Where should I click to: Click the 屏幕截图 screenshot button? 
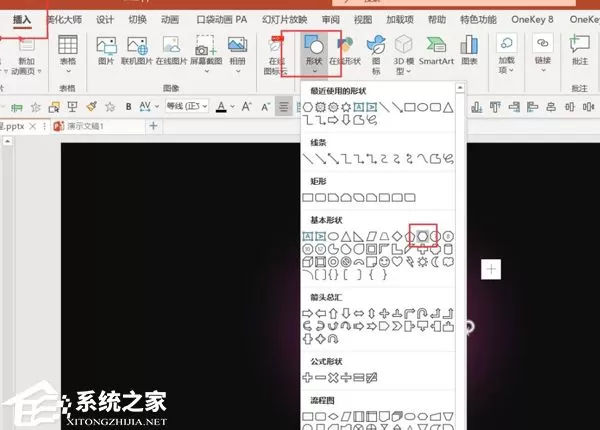[x=206, y=54]
